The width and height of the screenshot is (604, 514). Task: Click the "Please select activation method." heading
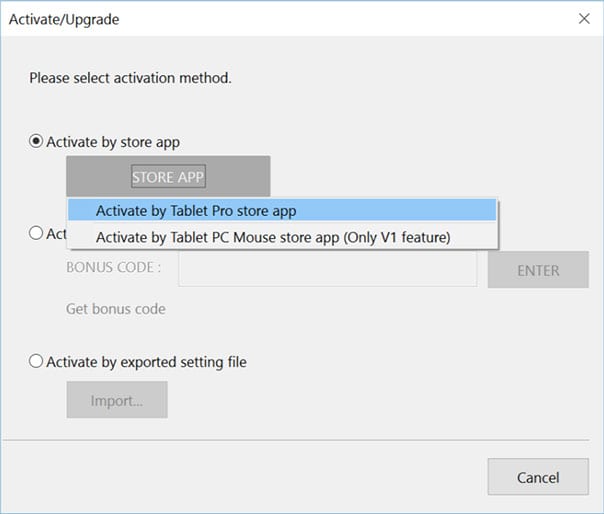(x=130, y=77)
